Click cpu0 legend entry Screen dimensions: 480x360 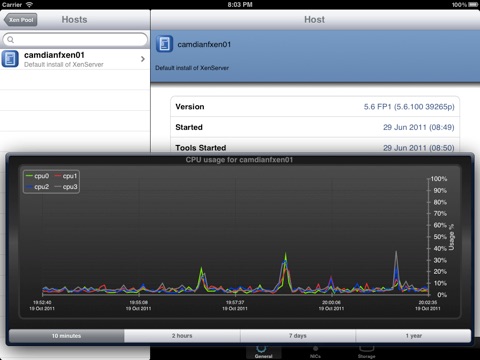[x=37, y=176]
